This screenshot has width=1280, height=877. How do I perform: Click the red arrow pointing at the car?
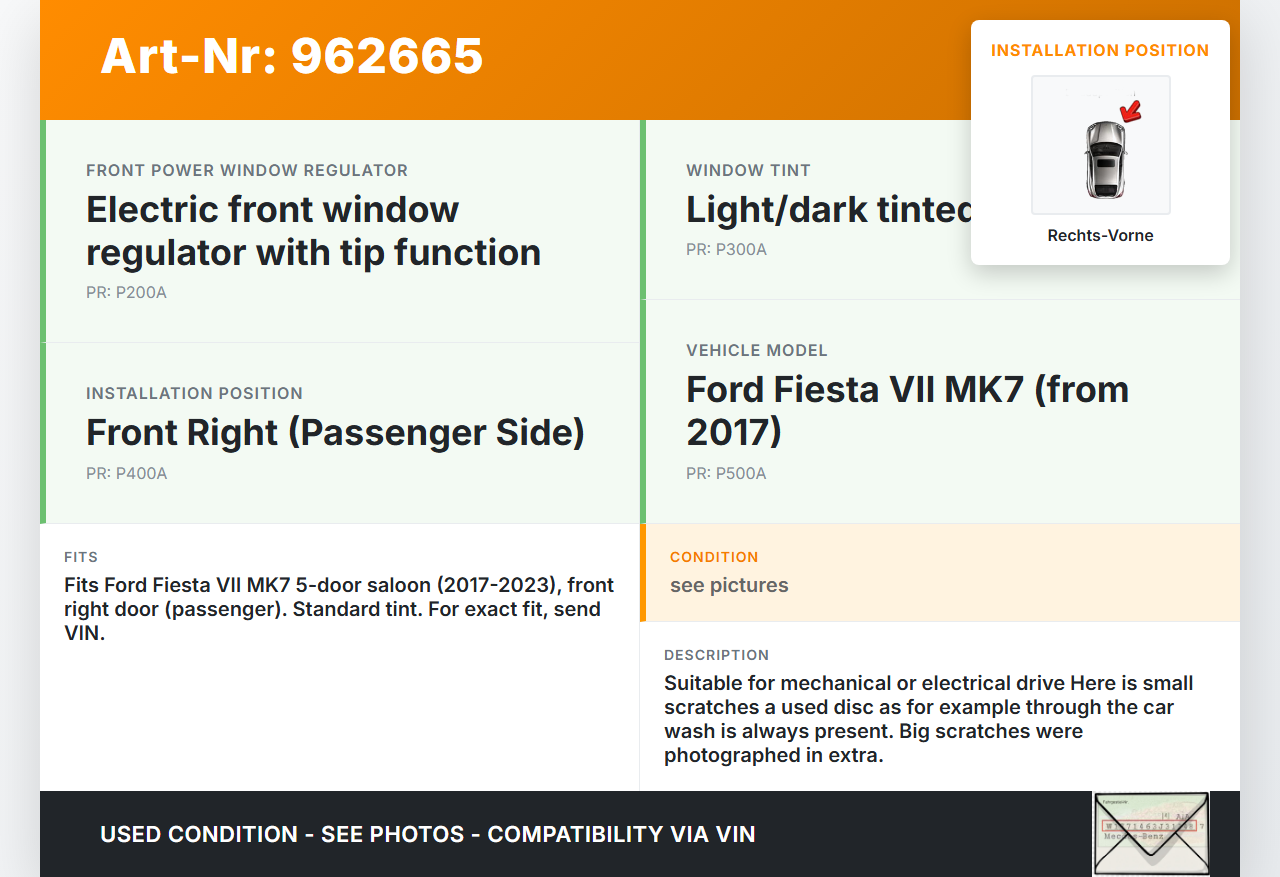click(1131, 111)
